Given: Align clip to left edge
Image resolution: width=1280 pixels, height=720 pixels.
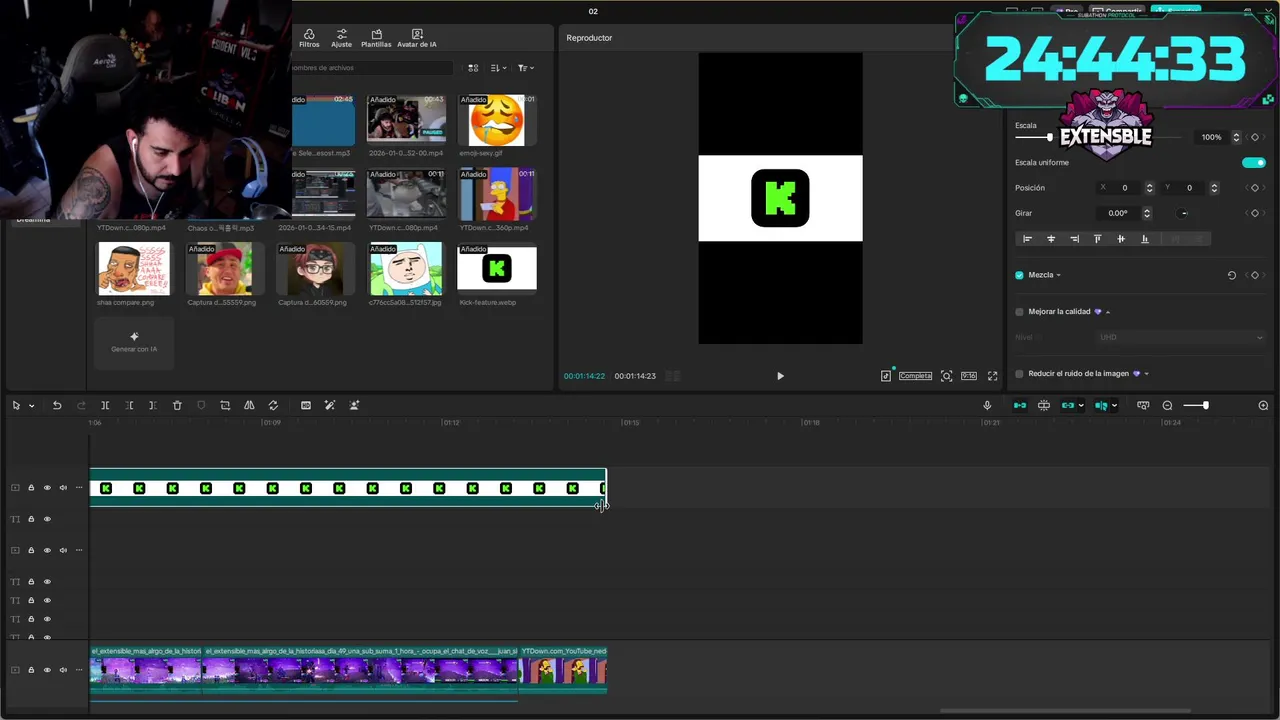Looking at the screenshot, I should 1027,239.
